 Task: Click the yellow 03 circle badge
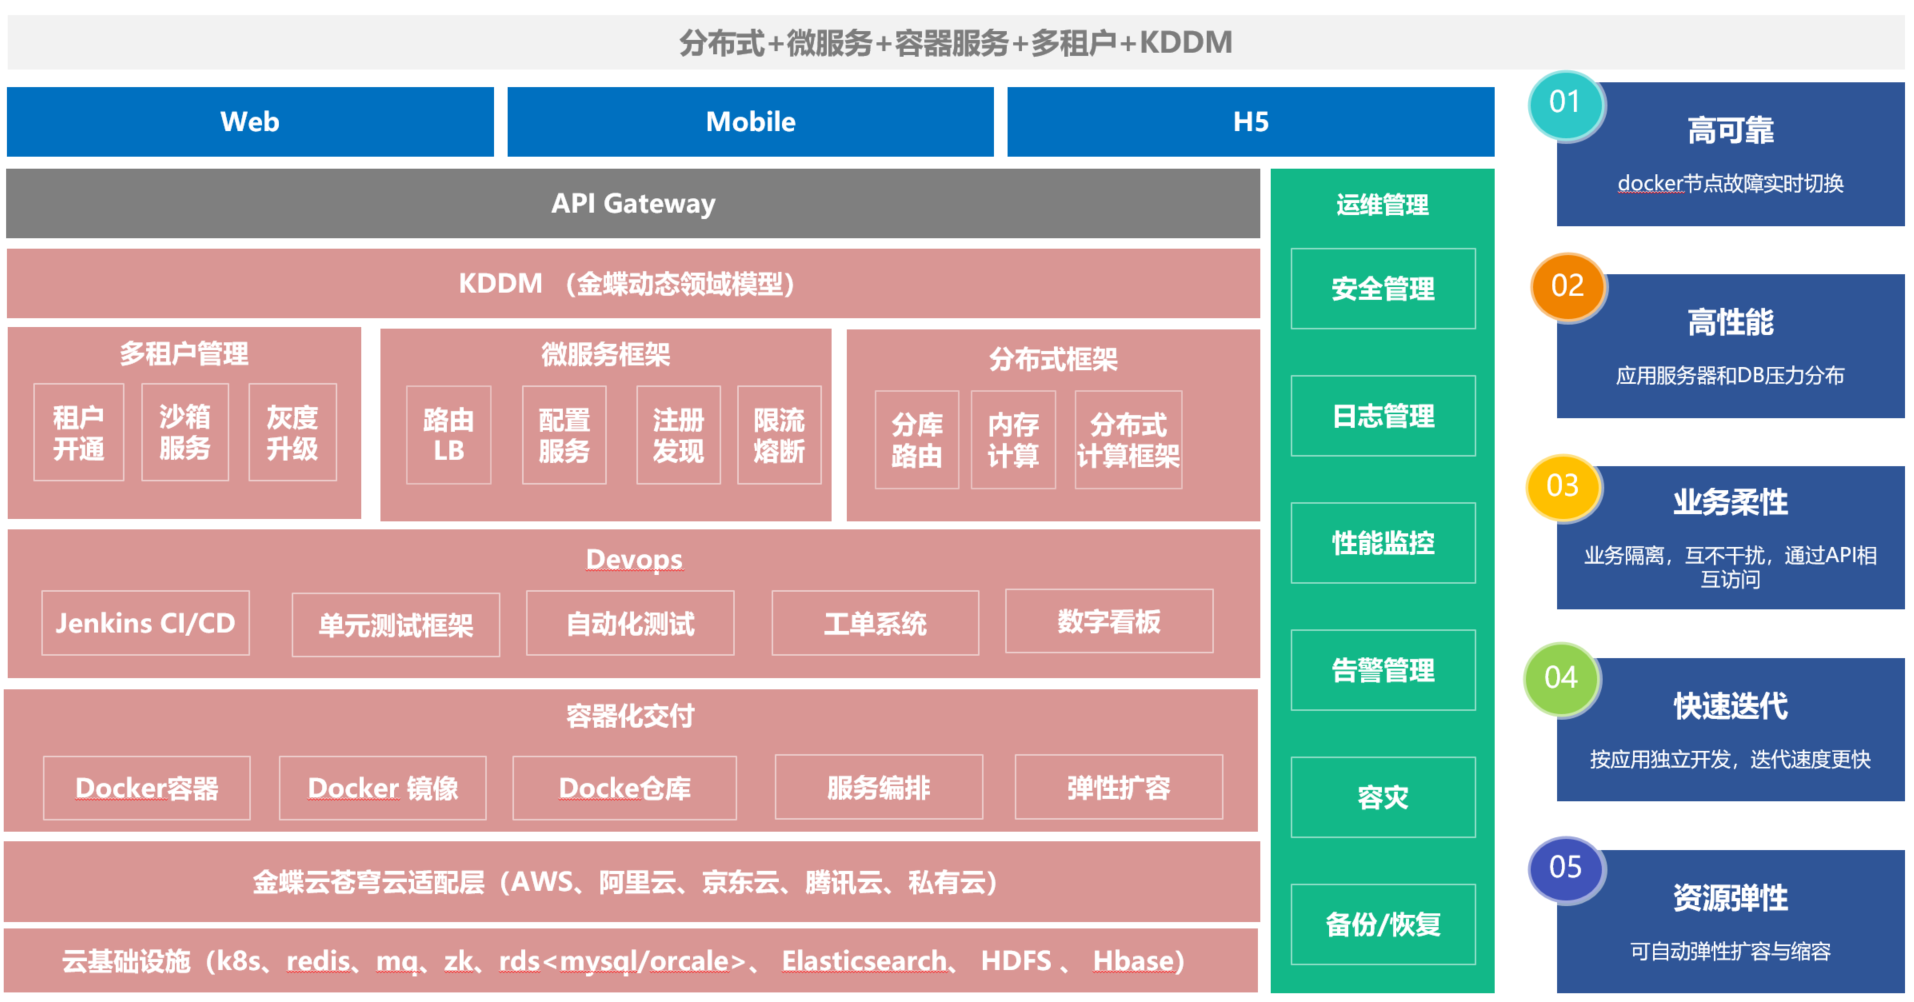click(x=1563, y=487)
